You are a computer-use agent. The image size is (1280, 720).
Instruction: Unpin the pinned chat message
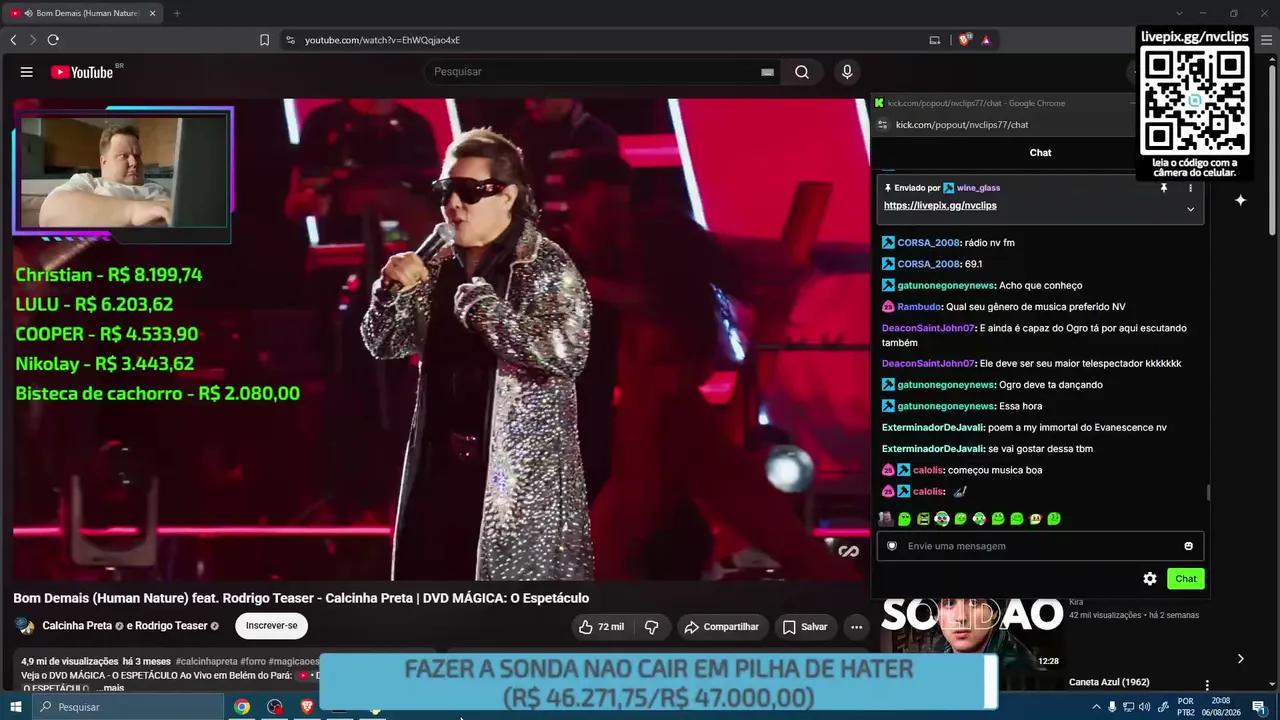pyautogui.click(x=1163, y=188)
